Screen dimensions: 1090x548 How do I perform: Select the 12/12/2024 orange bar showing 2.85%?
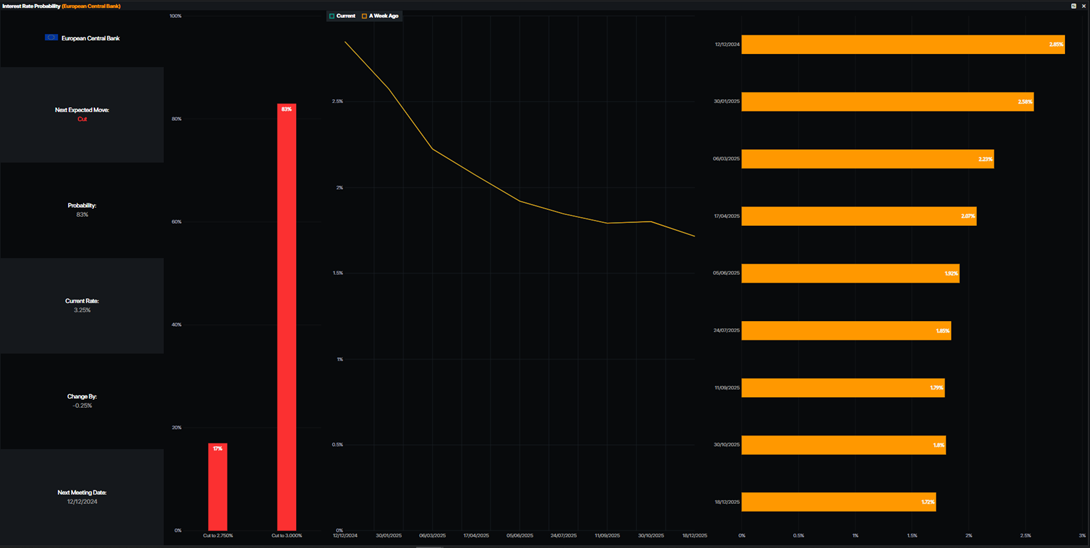(x=903, y=45)
